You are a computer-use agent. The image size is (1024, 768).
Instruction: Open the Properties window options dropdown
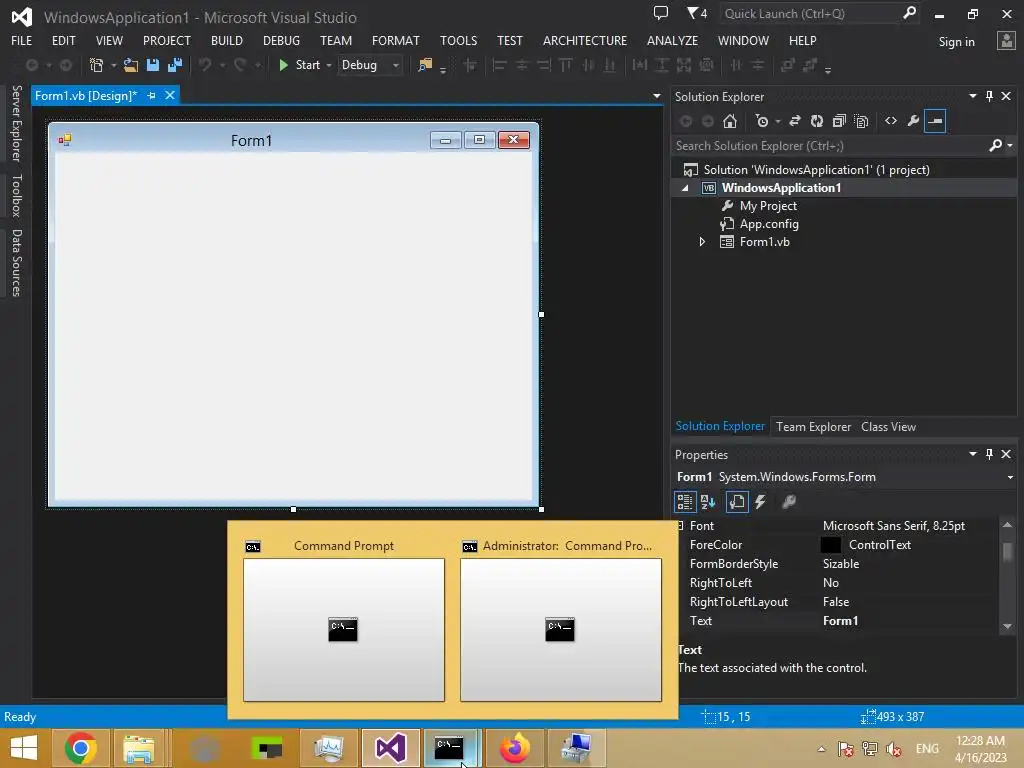[x=972, y=454]
